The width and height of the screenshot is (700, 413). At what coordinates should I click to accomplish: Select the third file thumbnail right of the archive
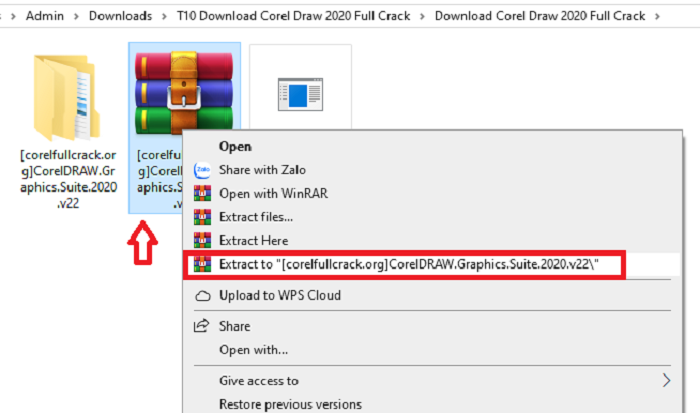(x=299, y=94)
